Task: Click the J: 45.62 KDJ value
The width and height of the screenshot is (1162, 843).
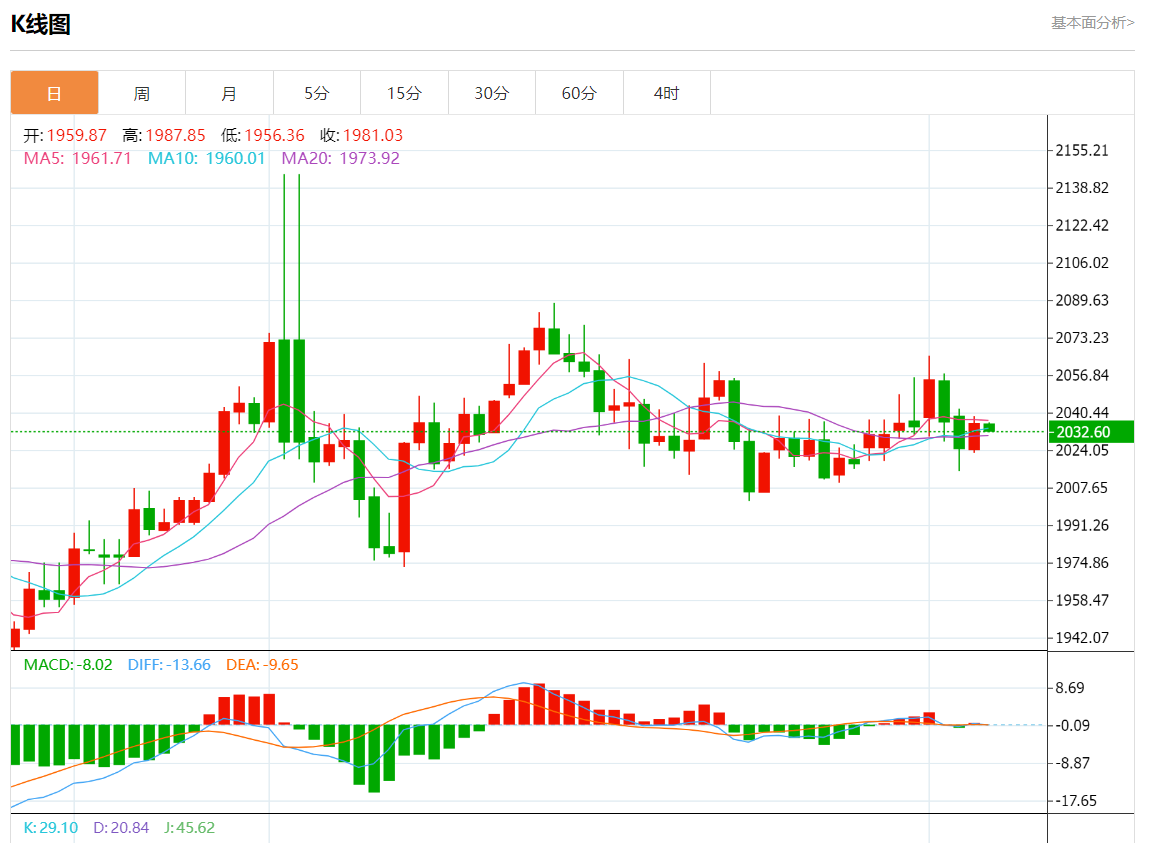Action: 190,828
